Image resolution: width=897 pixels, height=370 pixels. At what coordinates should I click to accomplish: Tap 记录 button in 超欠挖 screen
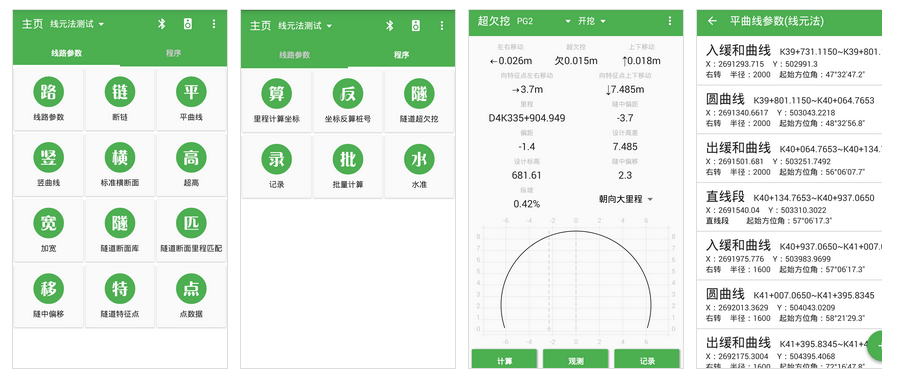(x=647, y=360)
